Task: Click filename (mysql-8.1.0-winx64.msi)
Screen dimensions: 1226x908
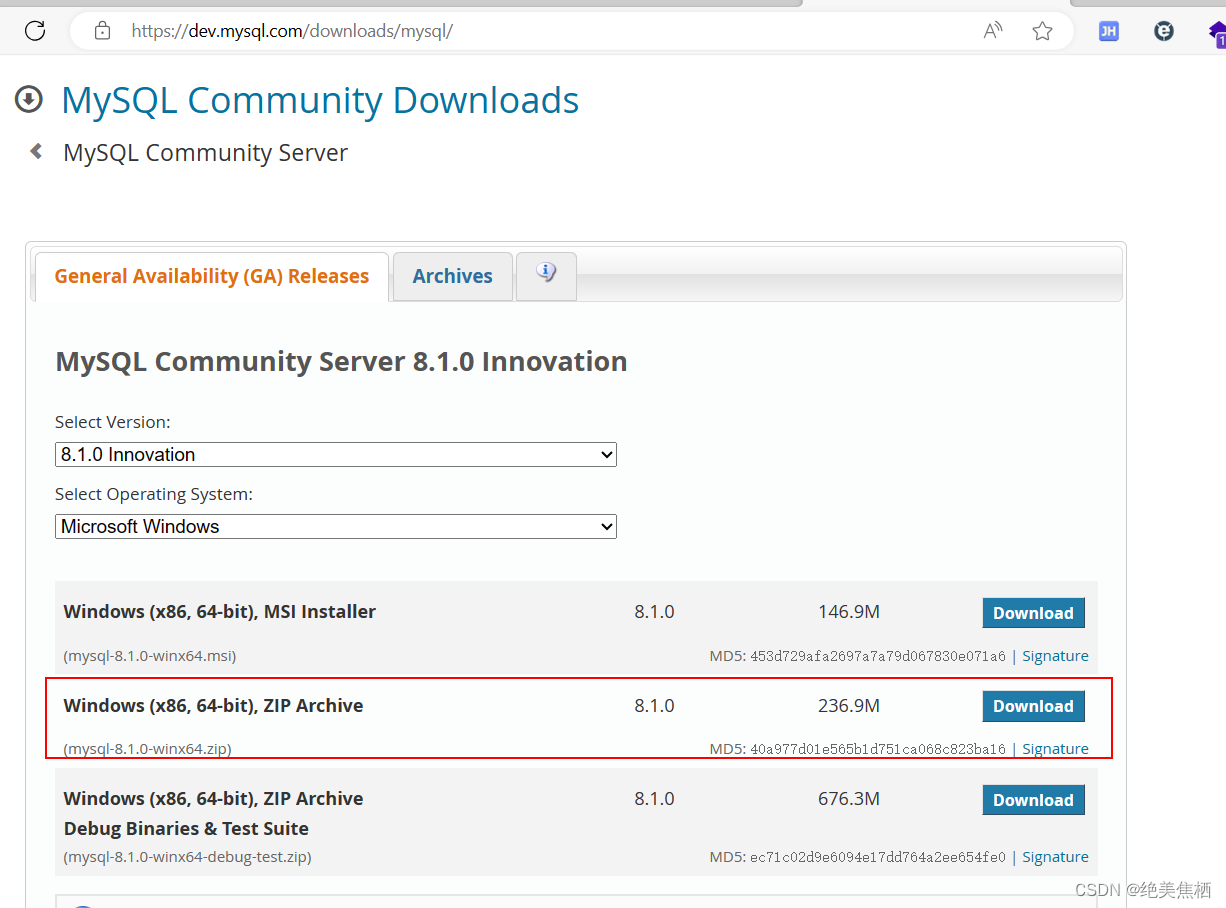Action: tap(150, 656)
